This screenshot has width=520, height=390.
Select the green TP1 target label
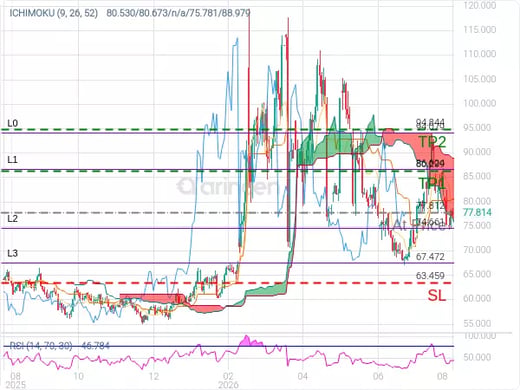point(432,183)
